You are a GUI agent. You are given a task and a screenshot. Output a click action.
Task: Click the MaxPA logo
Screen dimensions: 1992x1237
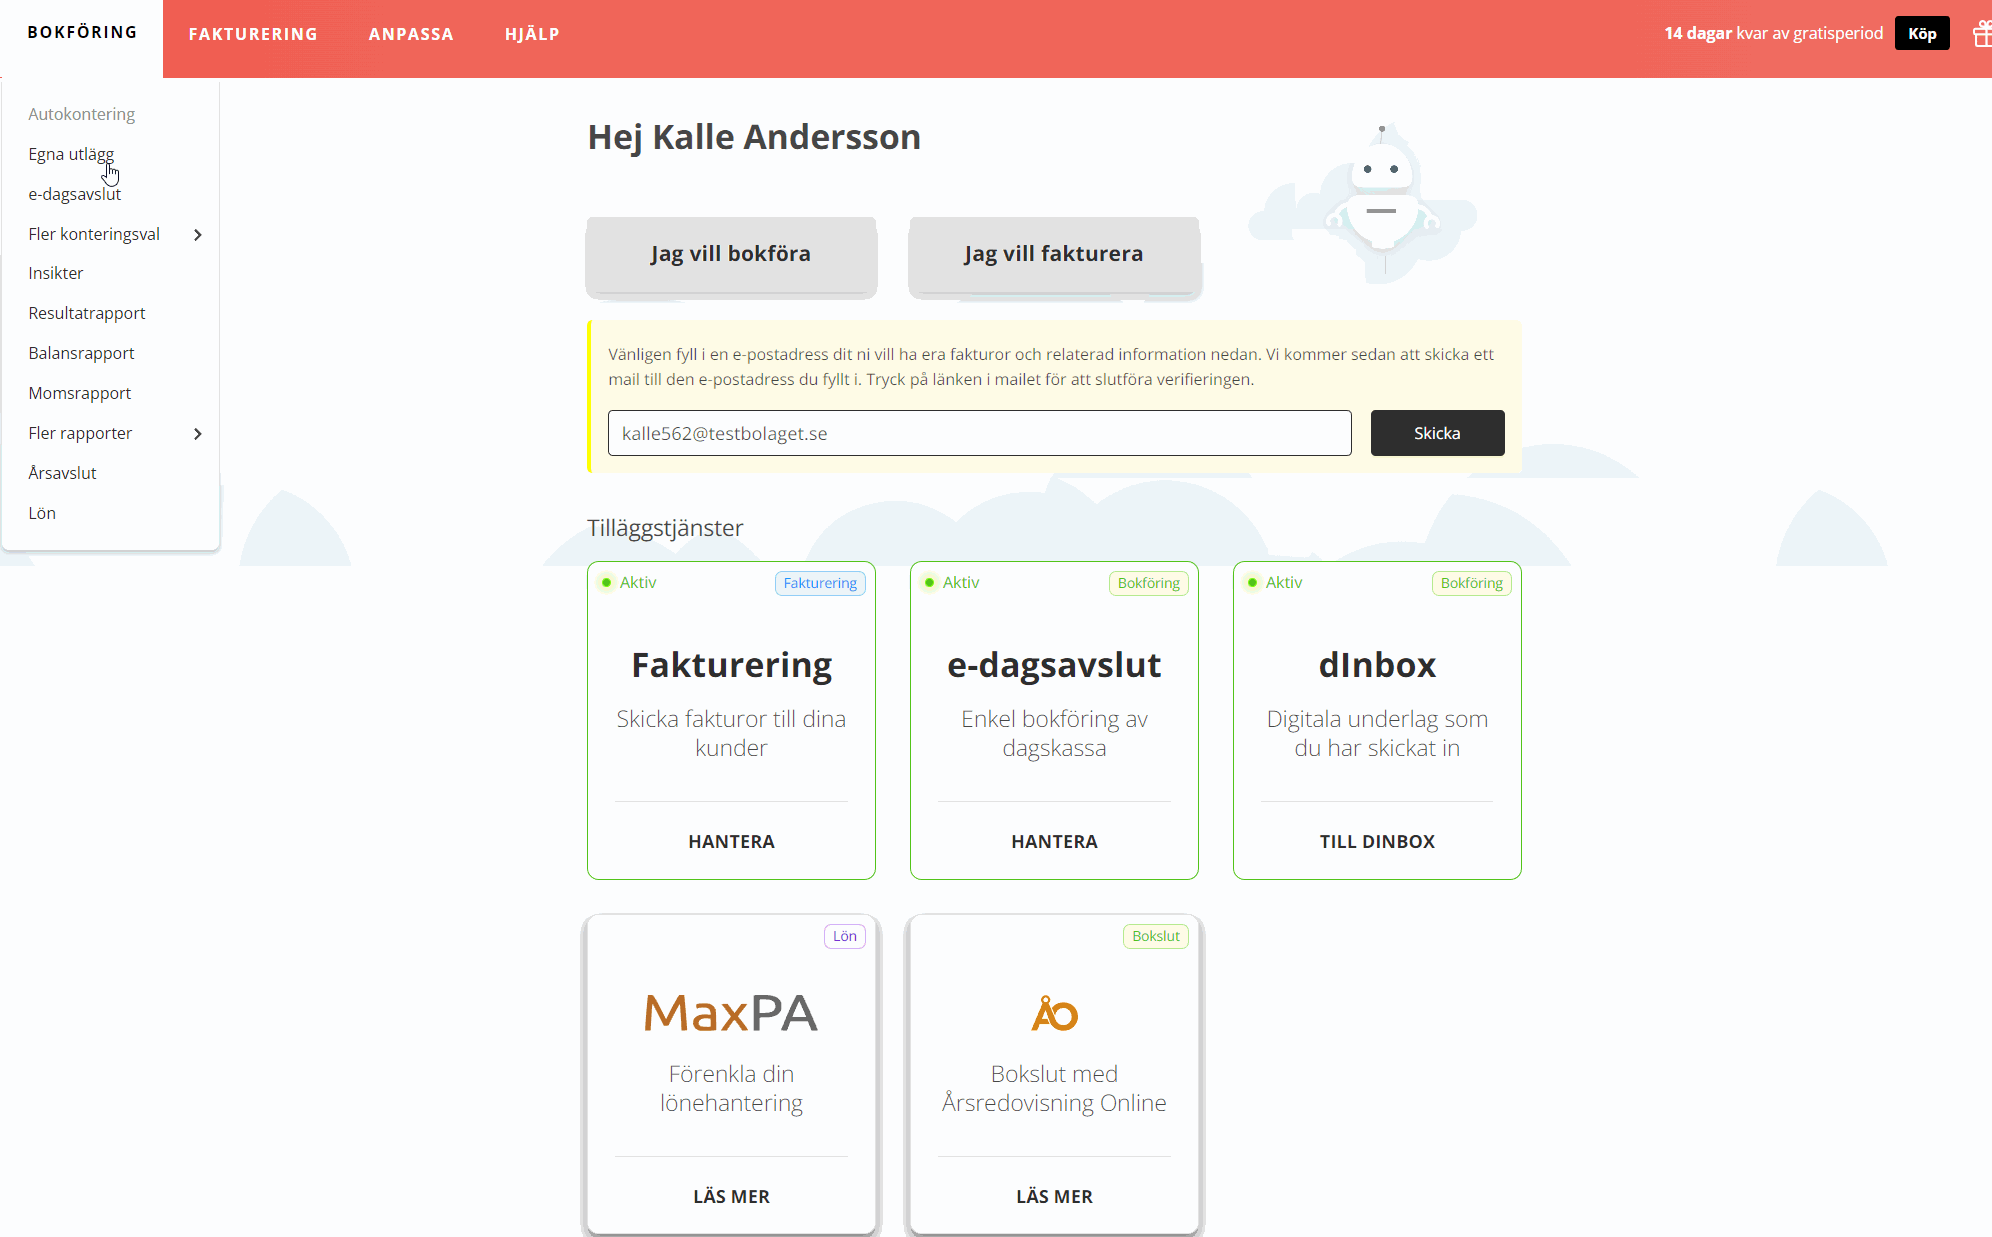click(x=731, y=1013)
